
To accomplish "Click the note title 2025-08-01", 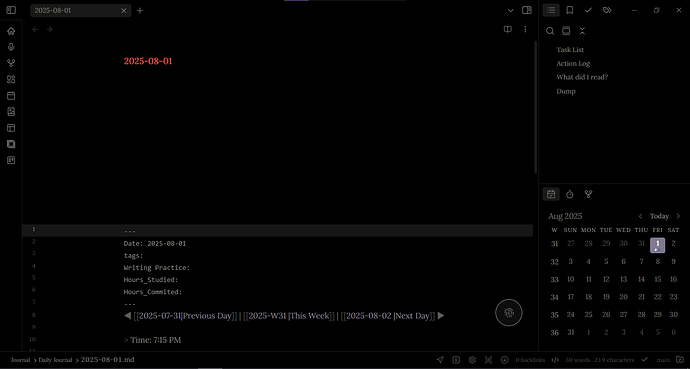I will tap(148, 61).
